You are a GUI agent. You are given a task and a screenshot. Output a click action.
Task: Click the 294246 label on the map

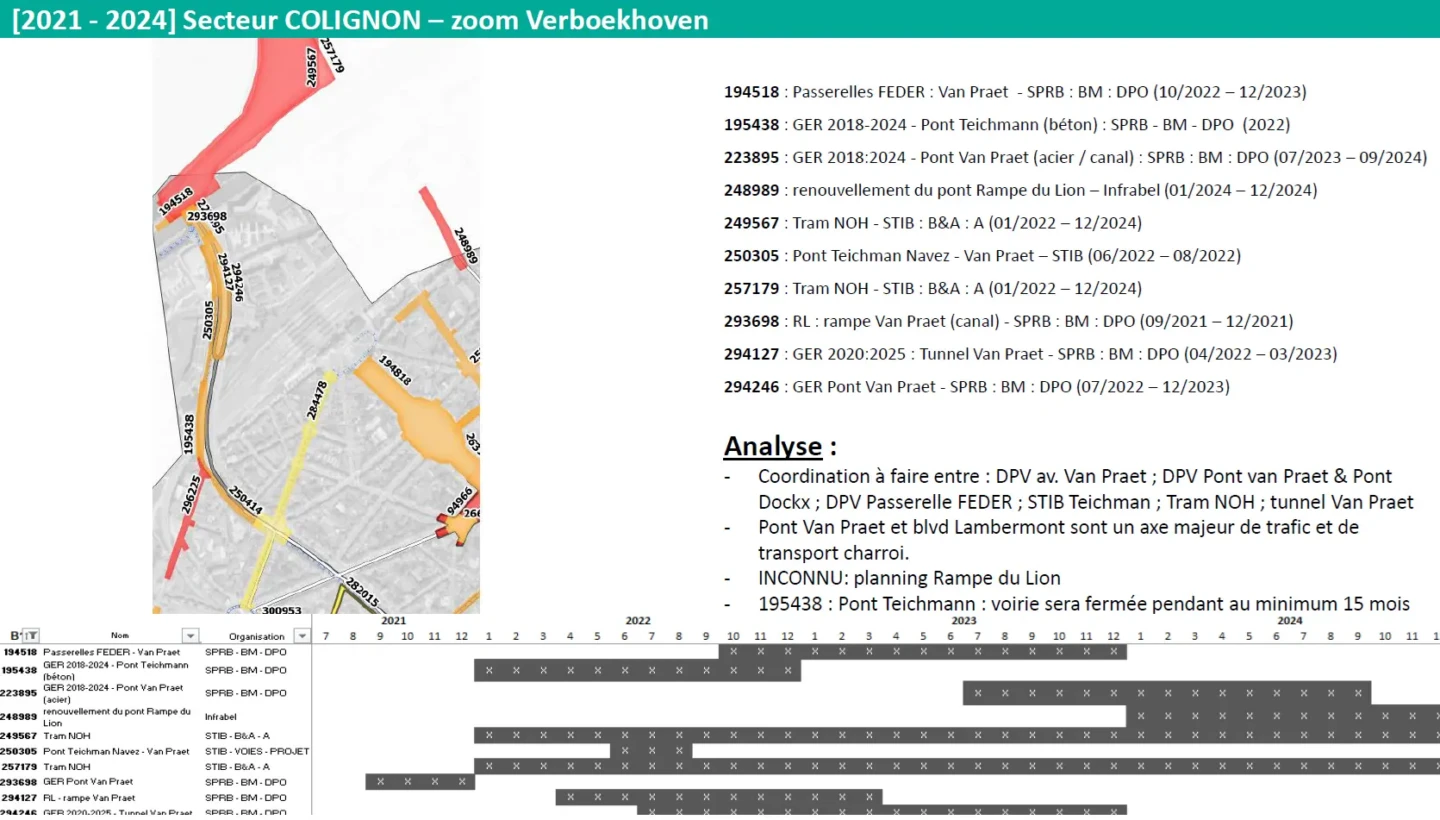(236, 281)
